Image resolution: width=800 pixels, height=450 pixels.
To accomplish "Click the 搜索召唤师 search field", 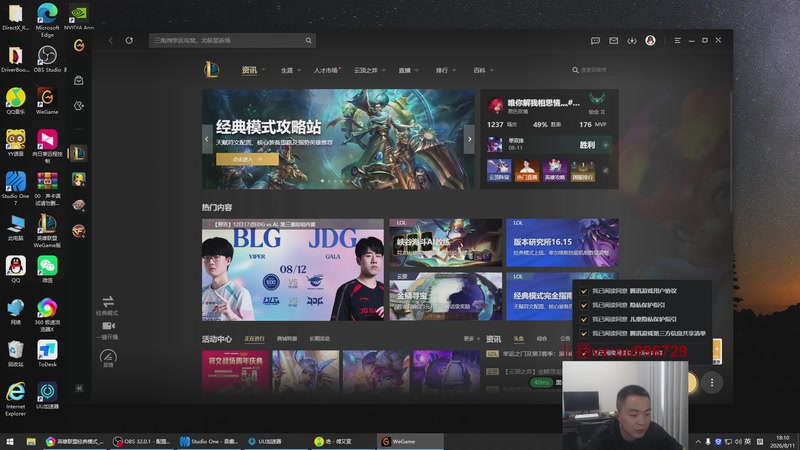I will pyautogui.click(x=593, y=70).
